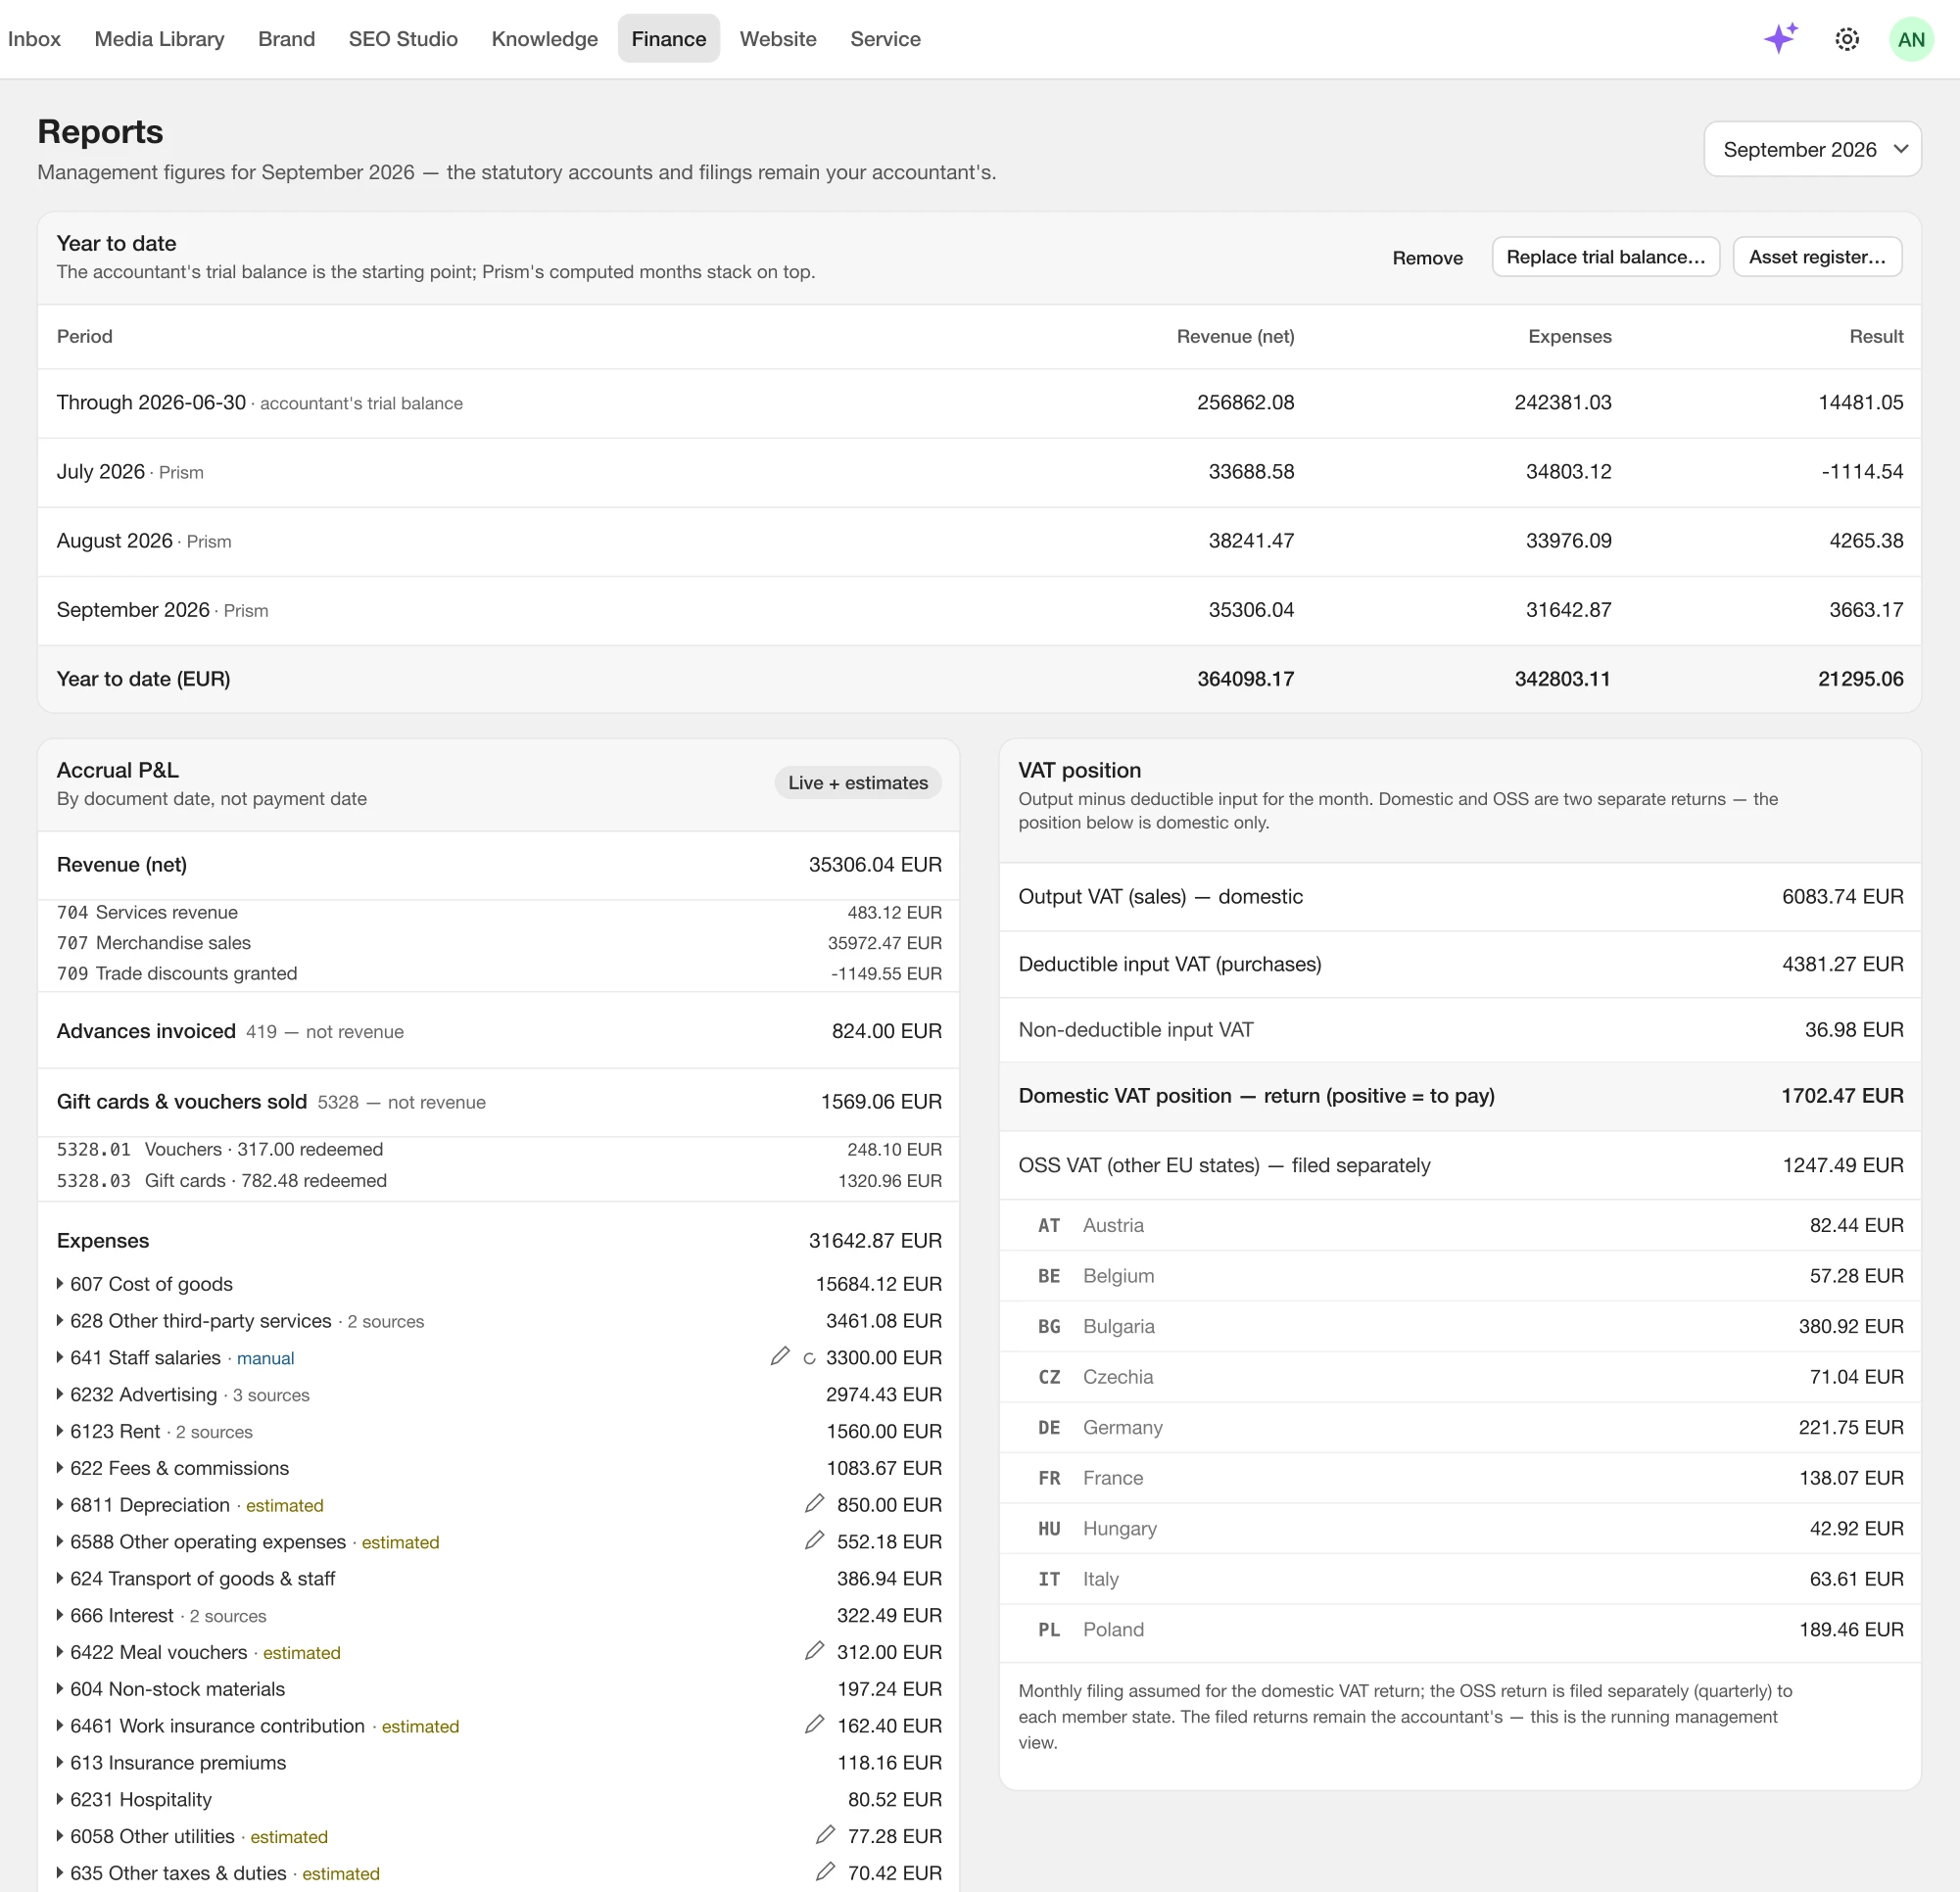Edit Depreciation estimate pencil icon
The width and height of the screenshot is (1960, 1892).
(814, 1503)
